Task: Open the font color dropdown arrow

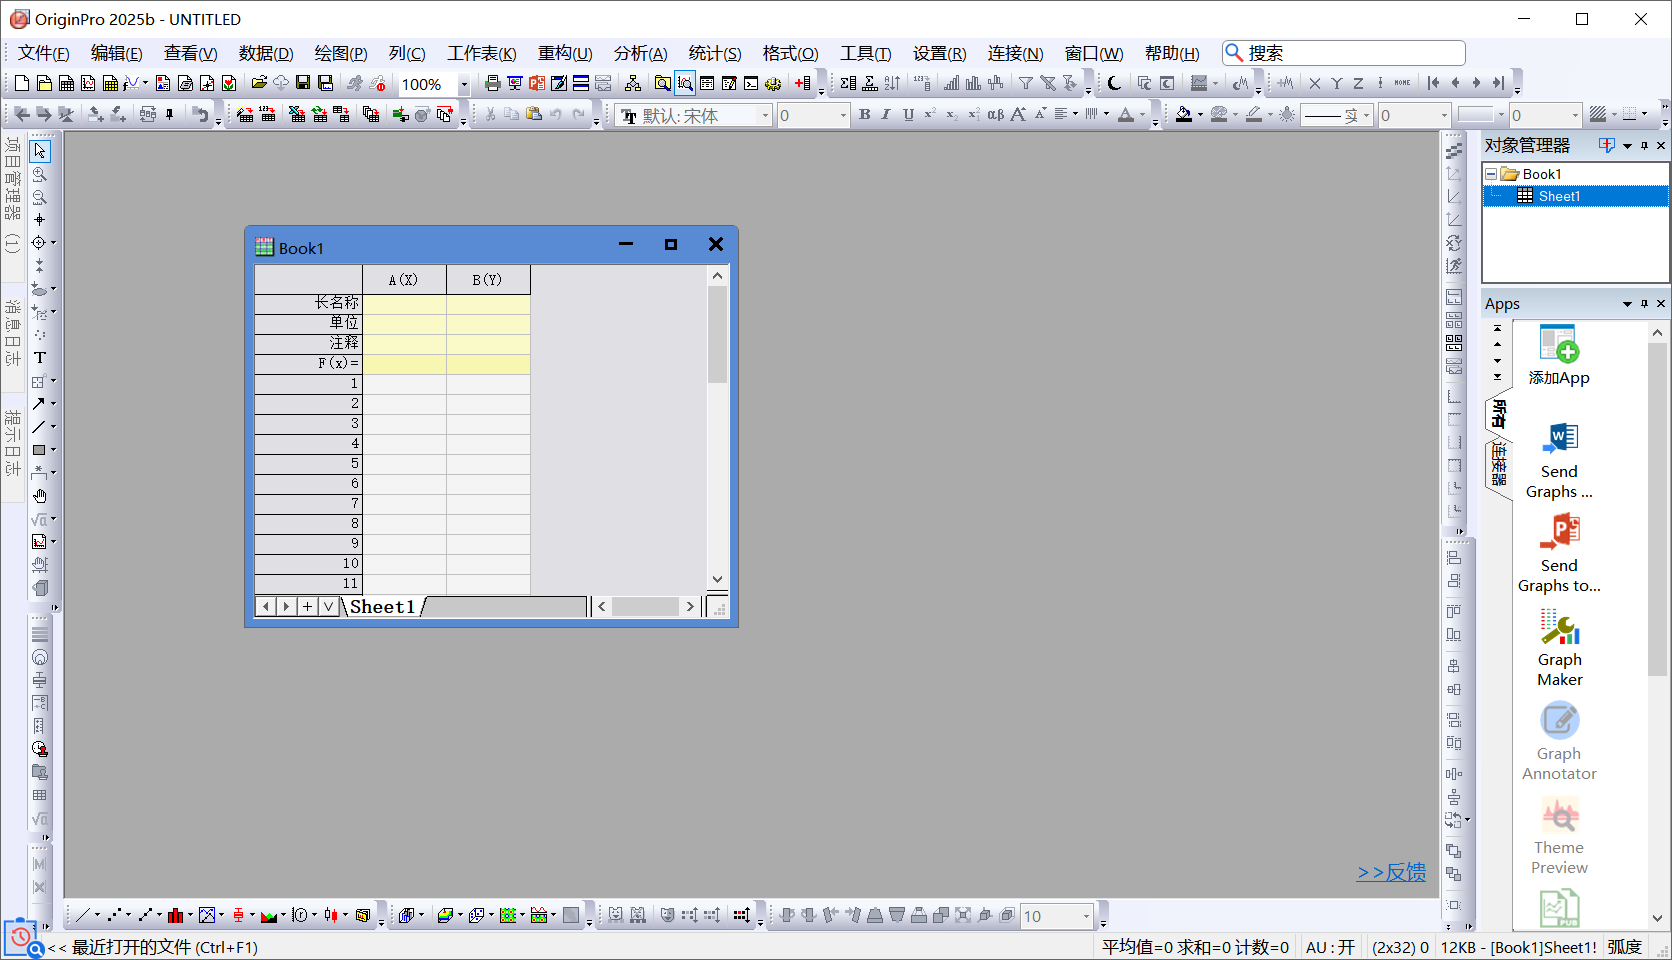Action: [1141, 115]
